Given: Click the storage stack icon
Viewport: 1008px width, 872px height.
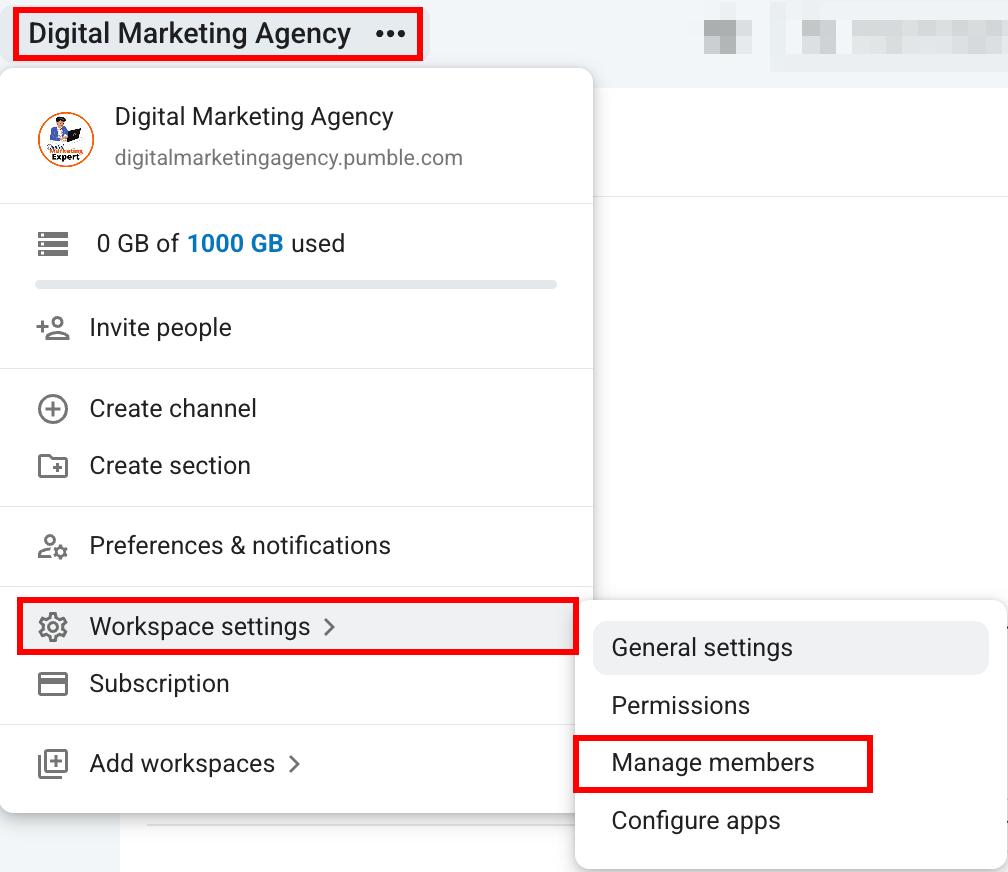Looking at the screenshot, I should [x=53, y=243].
